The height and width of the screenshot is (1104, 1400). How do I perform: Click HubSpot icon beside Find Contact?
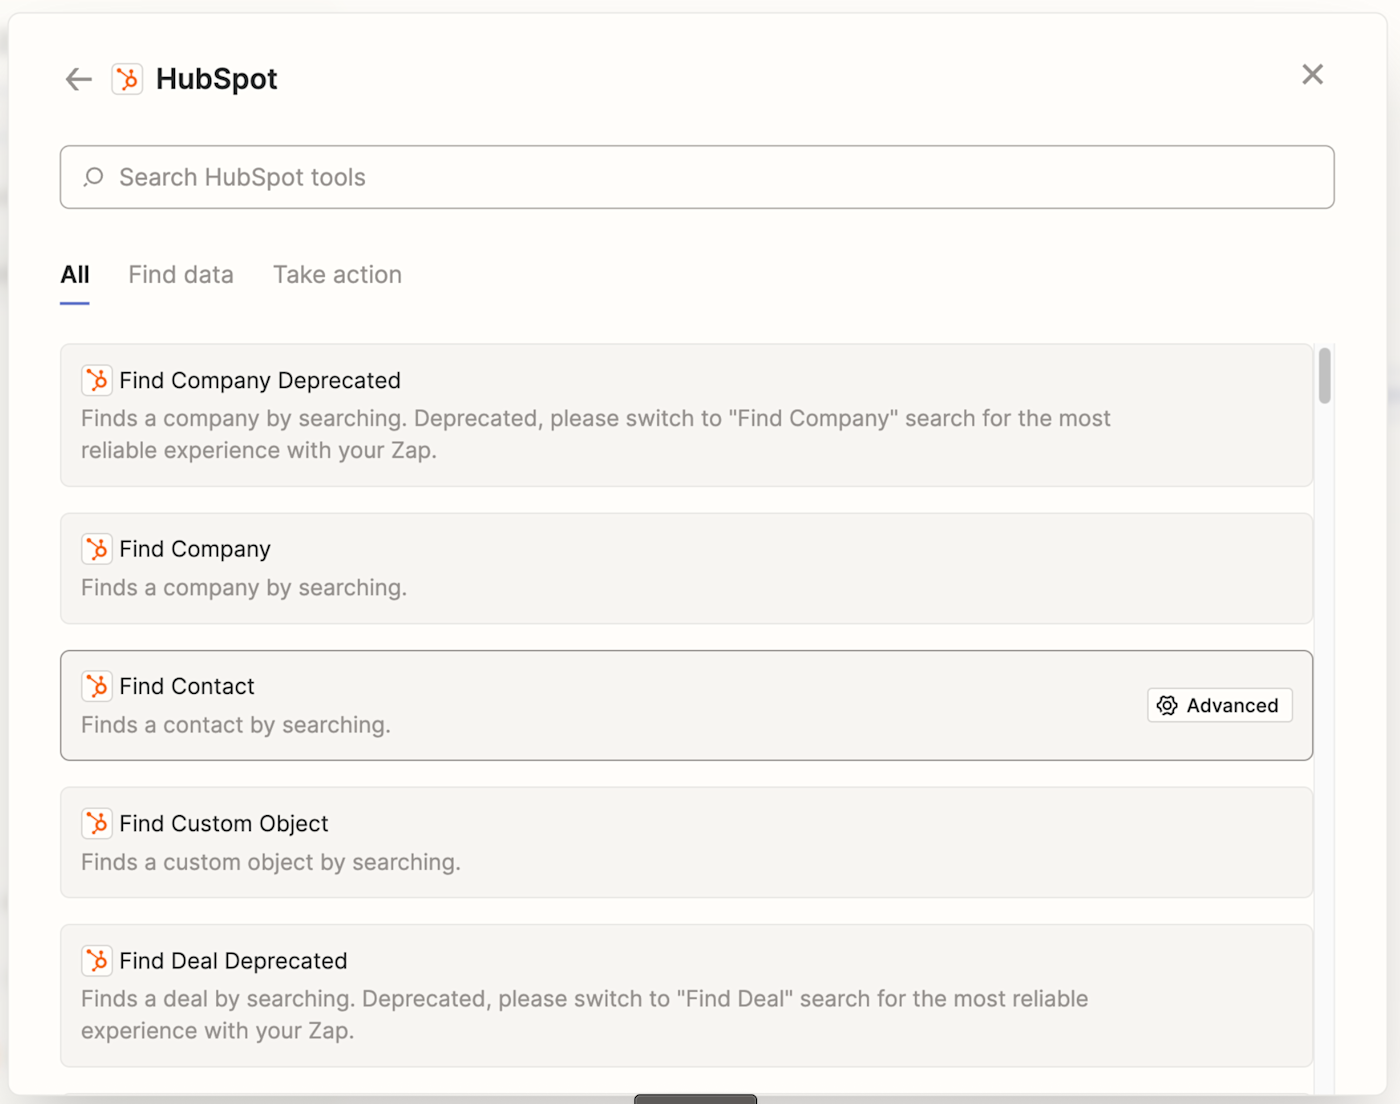click(97, 686)
